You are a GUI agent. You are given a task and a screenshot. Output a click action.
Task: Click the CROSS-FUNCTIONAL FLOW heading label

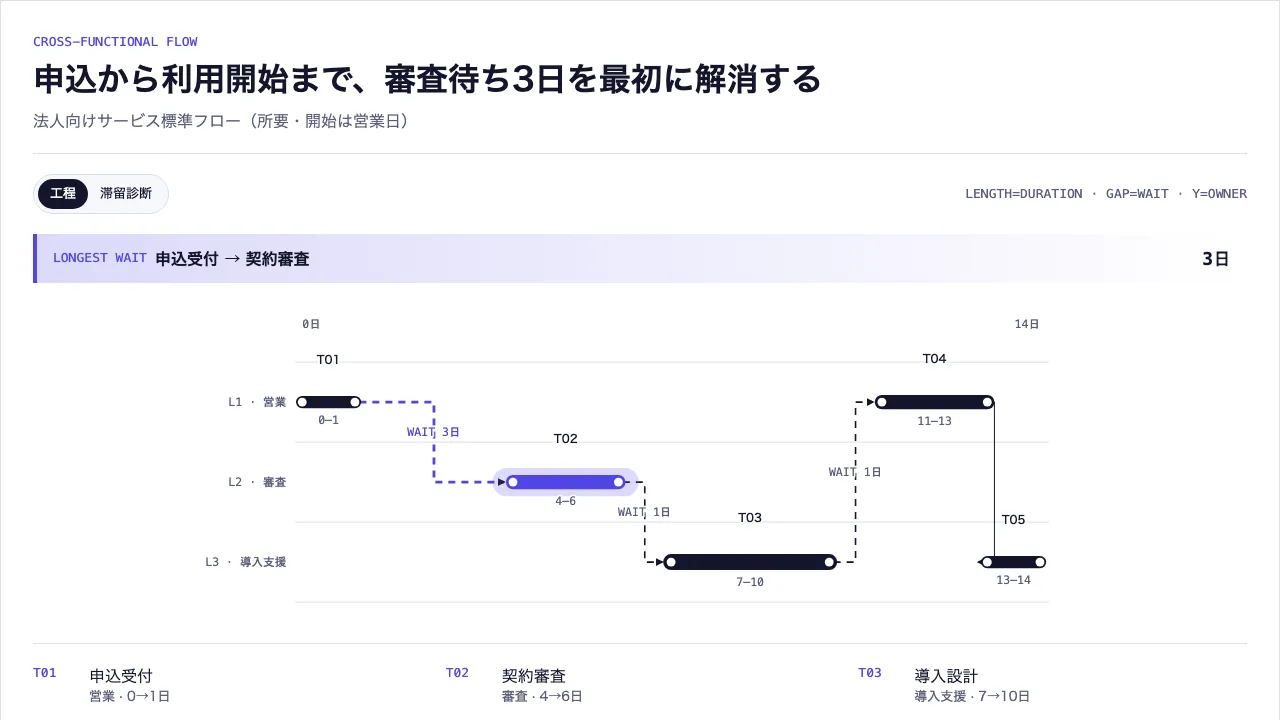[115, 42]
